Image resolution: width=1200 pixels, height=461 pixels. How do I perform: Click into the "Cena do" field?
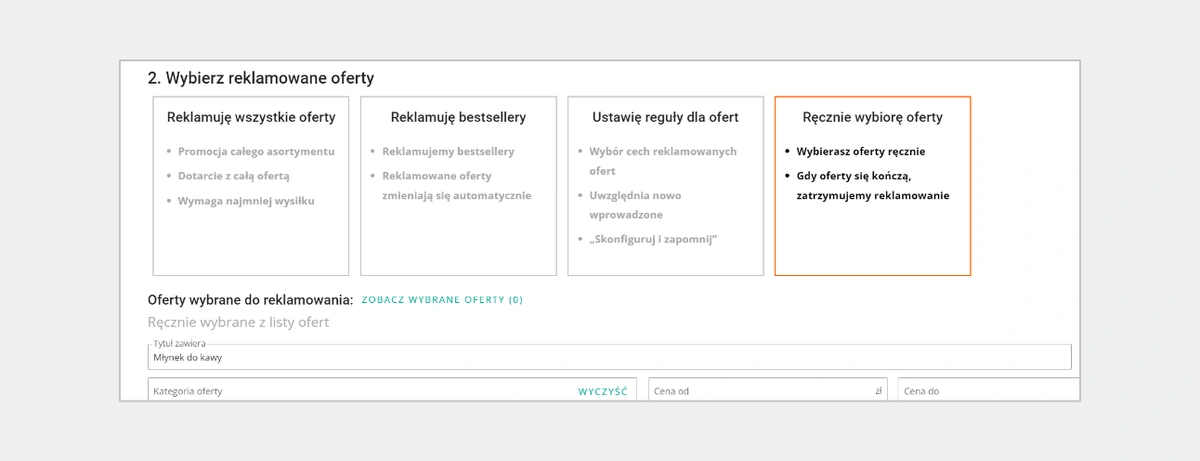(x=985, y=391)
